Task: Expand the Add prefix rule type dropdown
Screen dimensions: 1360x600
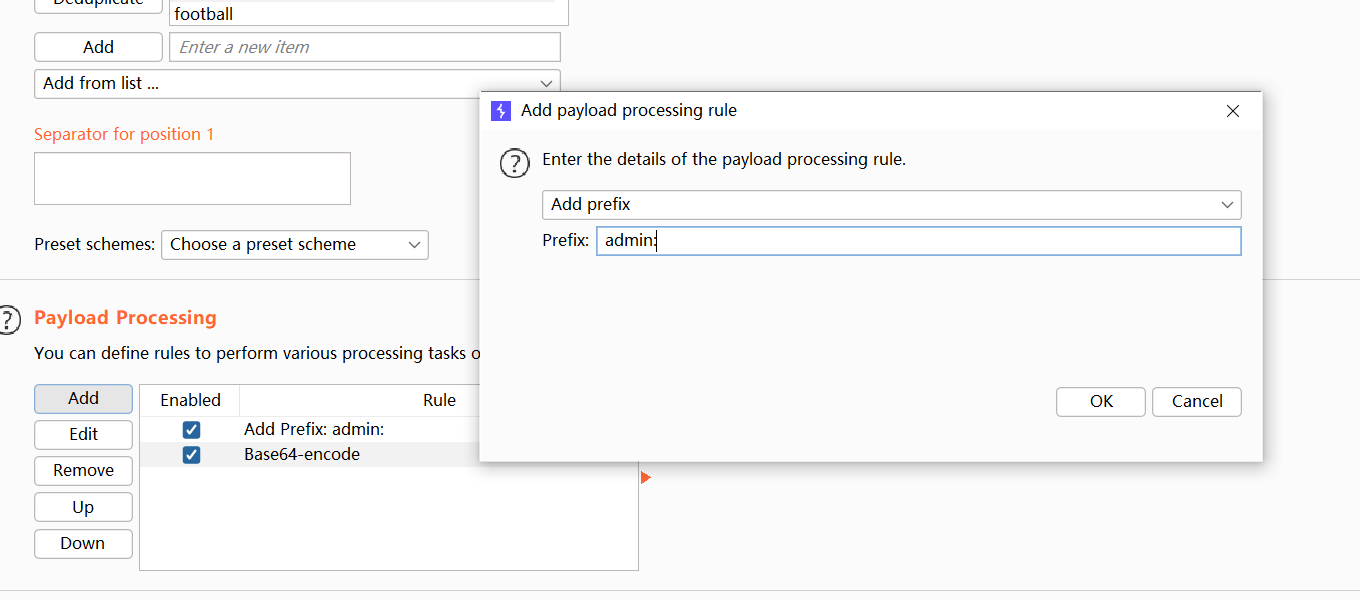Action: click(891, 205)
